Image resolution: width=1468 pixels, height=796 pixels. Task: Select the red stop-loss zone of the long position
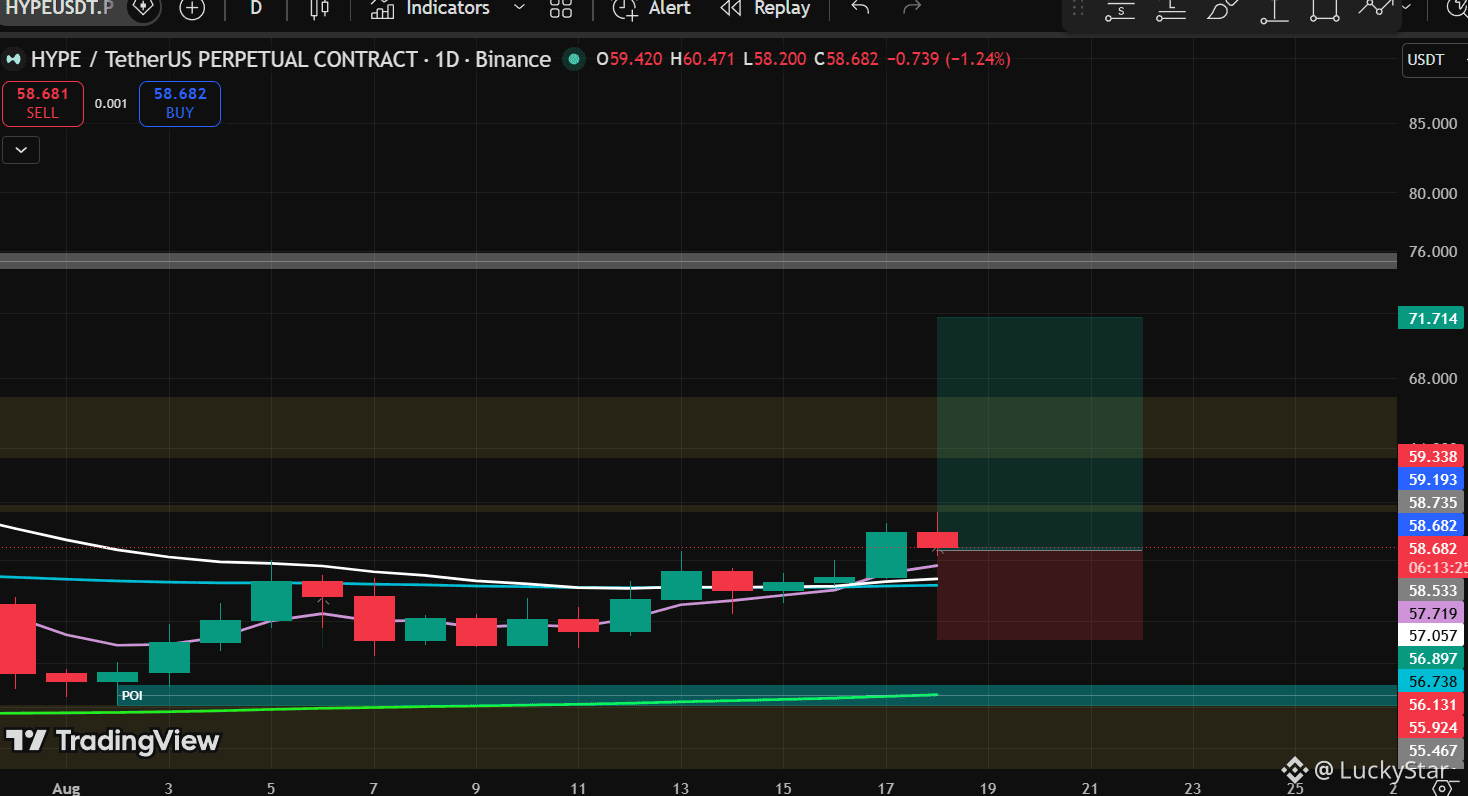tap(1039, 595)
